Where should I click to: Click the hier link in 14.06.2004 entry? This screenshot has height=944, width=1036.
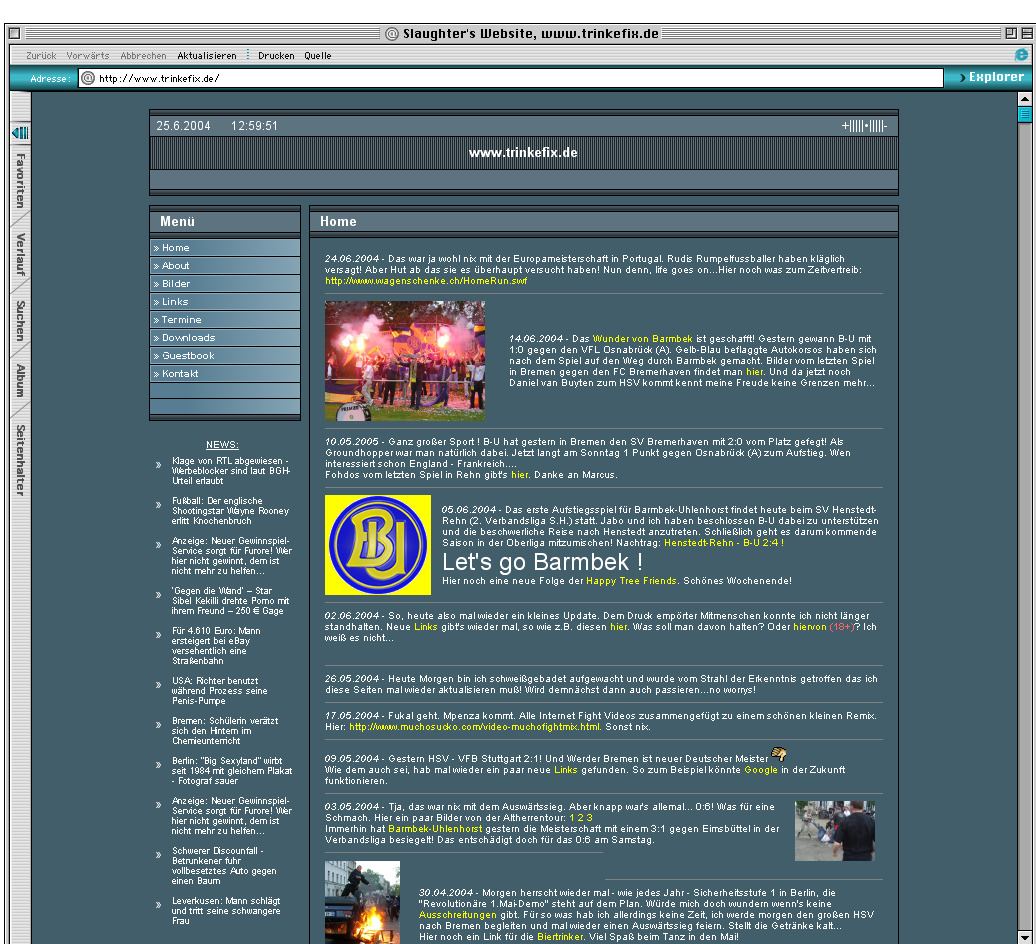pyautogui.click(x=754, y=372)
